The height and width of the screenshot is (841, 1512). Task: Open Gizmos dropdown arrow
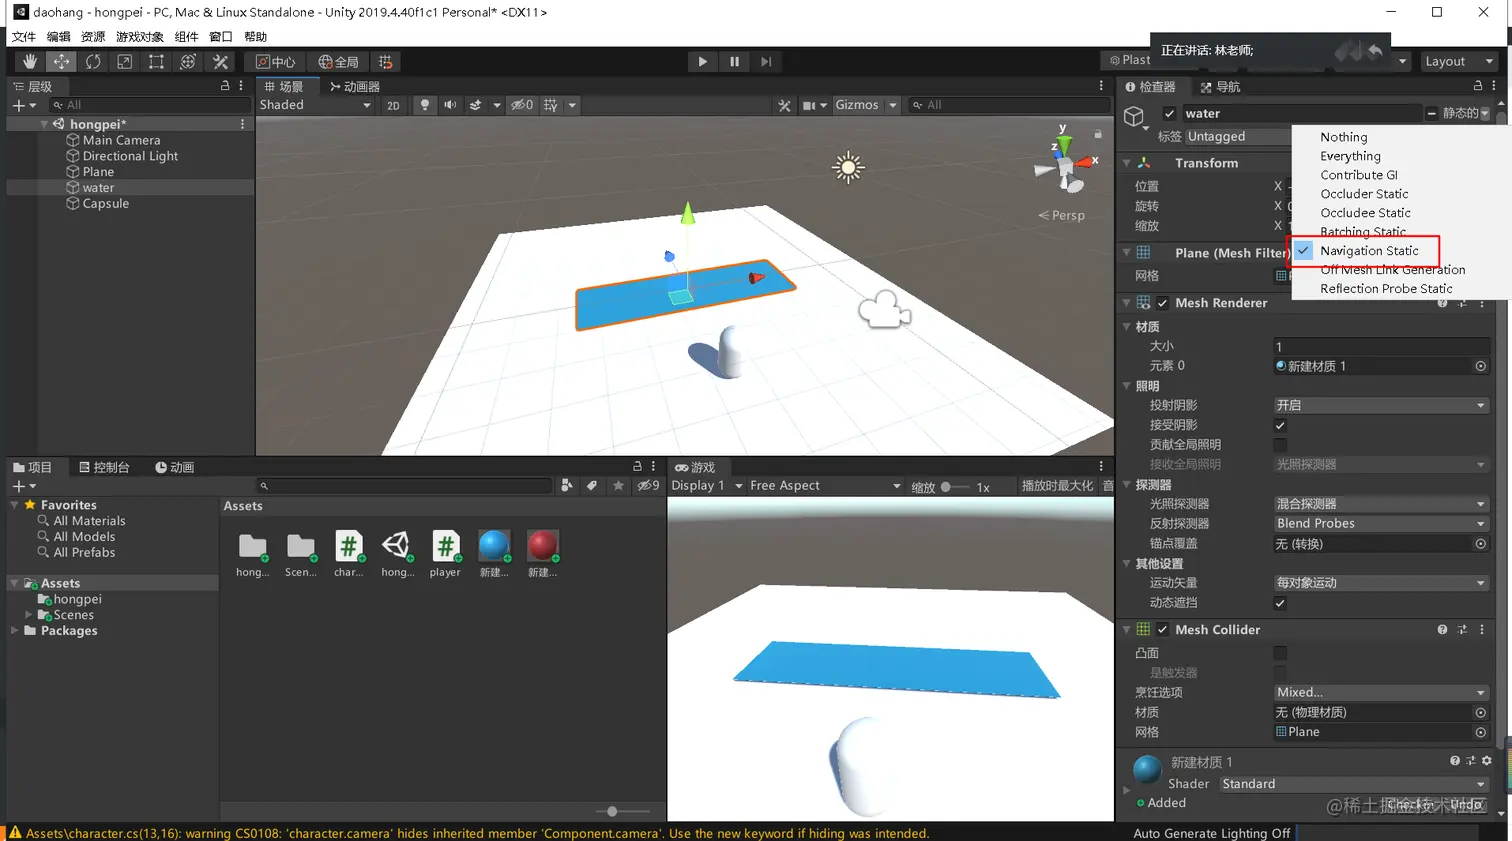point(892,105)
